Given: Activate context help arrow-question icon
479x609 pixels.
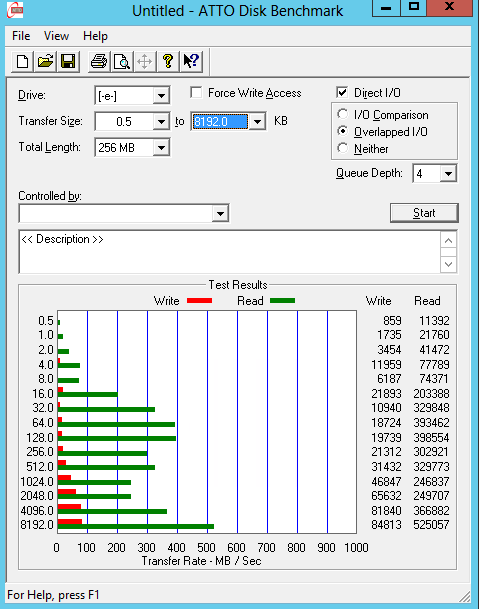Looking at the screenshot, I should [191, 61].
